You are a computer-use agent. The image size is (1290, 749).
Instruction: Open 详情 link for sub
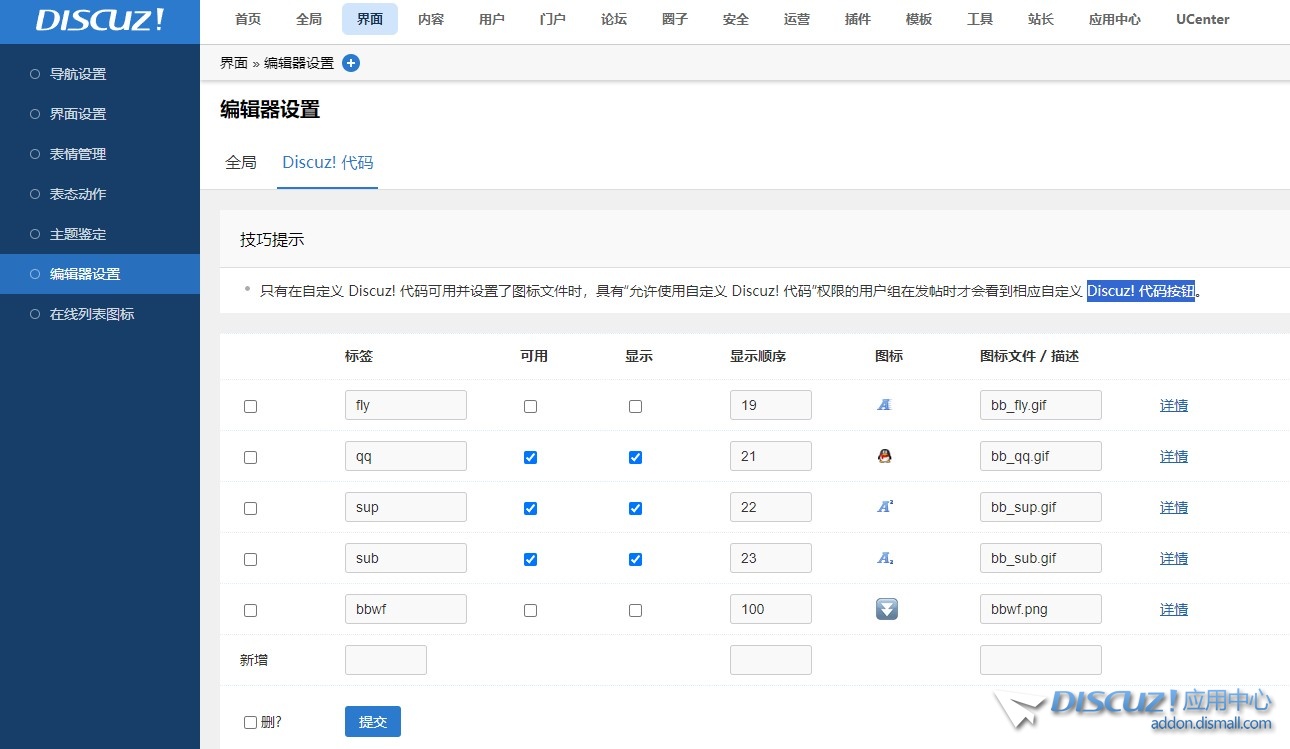pyautogui.click(x=1174, y=558)
